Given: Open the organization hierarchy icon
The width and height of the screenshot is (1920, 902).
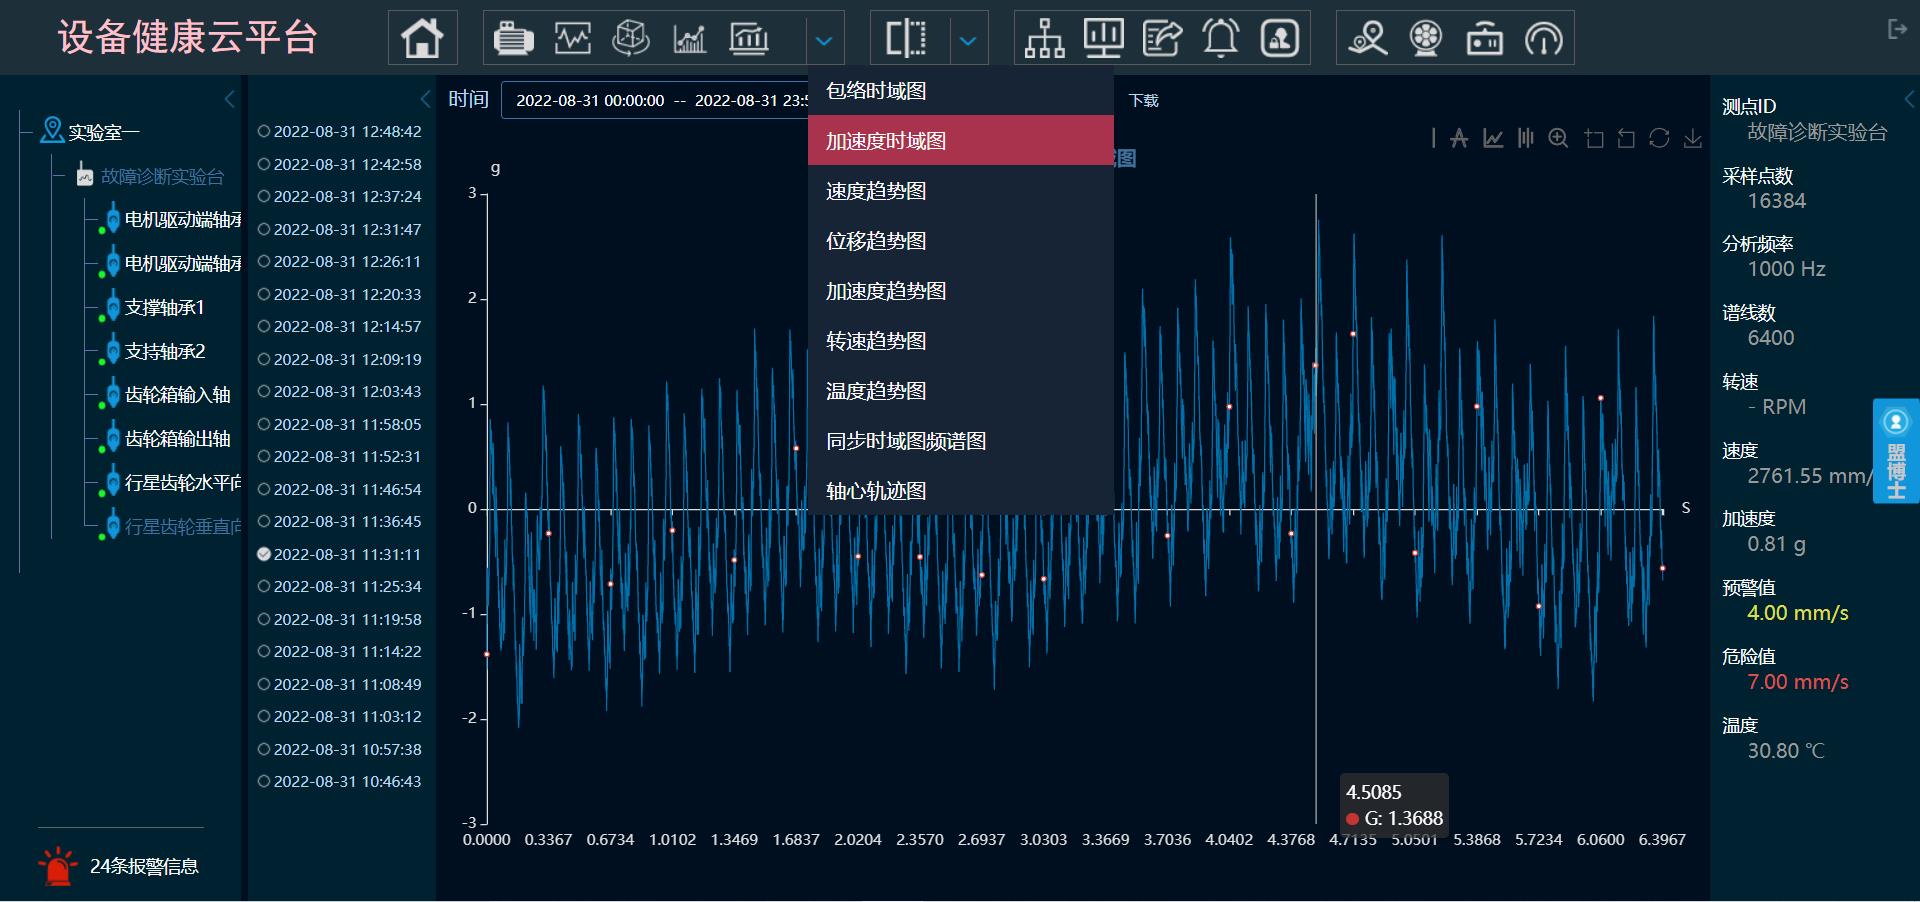Looking at the screenshot, I should pos(1044,39).
